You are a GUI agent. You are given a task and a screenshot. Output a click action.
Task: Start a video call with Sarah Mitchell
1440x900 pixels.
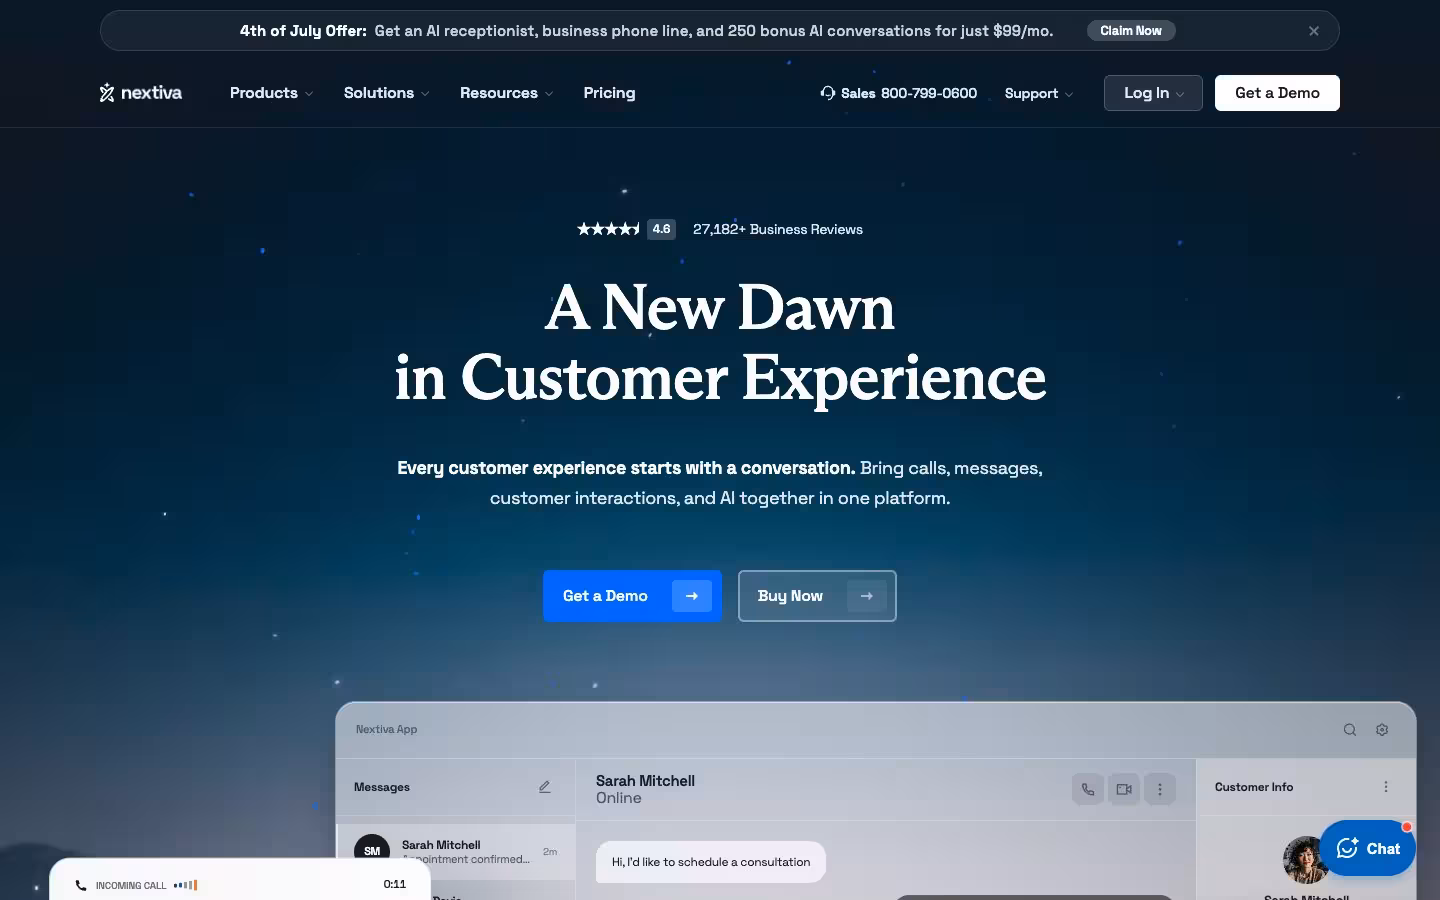click(x=1124, y=789)
